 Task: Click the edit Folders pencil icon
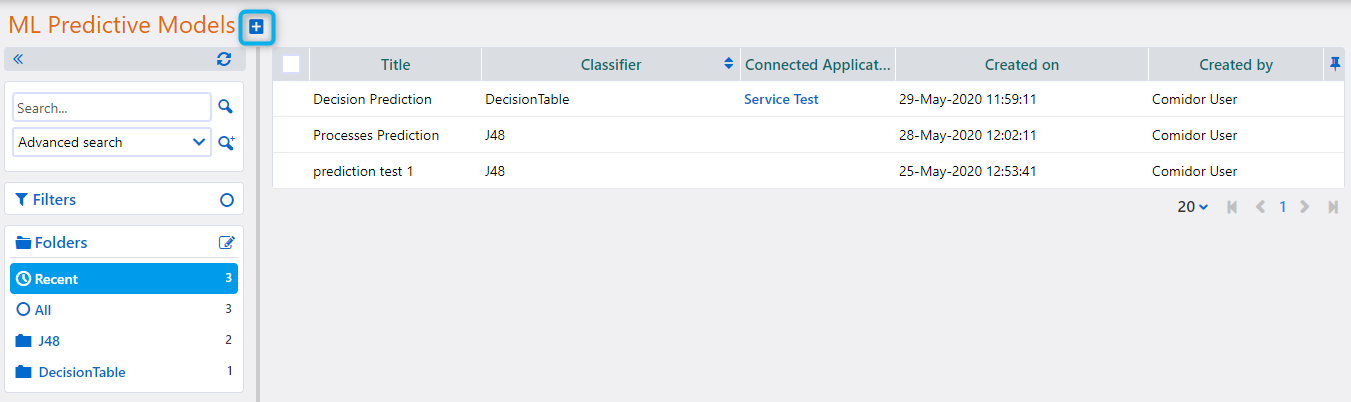(227, 242)
